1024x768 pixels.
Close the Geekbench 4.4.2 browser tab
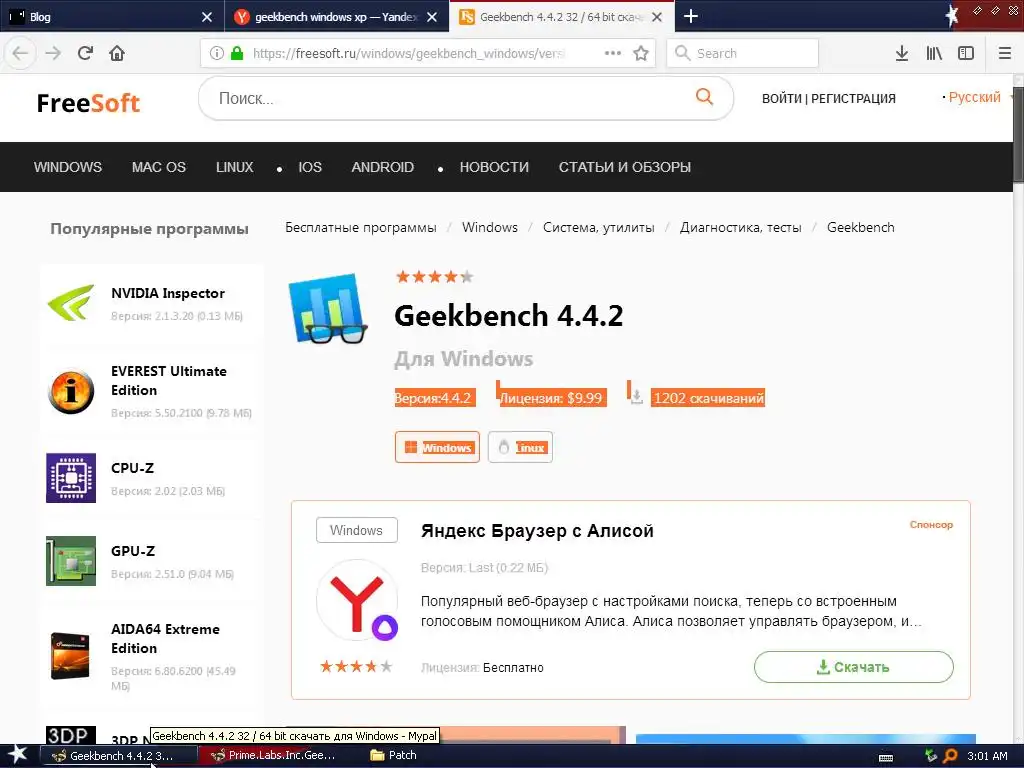click(658, 17)
